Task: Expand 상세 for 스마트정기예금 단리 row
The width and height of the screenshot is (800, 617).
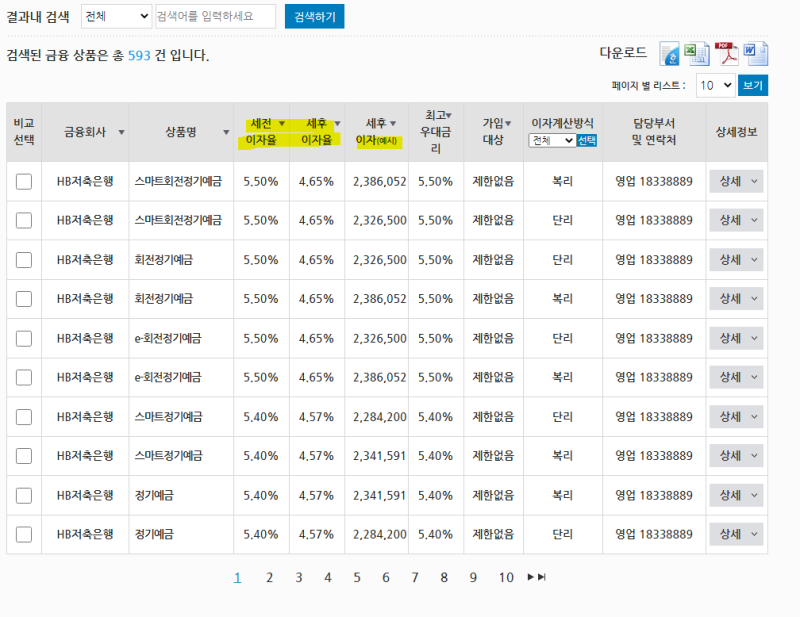Action: click(x=736, y=416)
